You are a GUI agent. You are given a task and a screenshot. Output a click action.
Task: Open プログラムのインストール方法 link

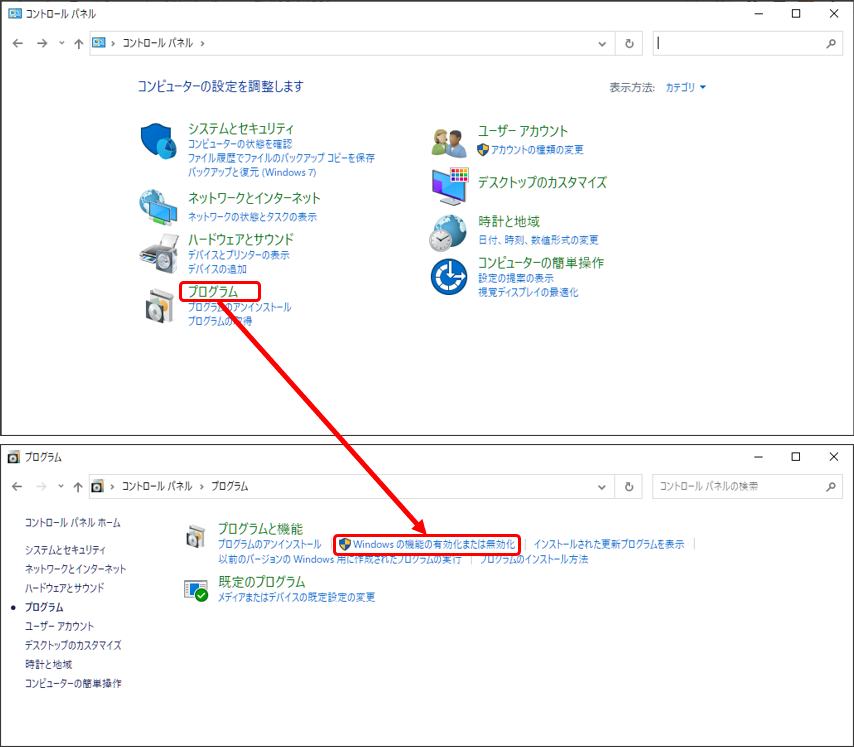click(x=534, y=559)
